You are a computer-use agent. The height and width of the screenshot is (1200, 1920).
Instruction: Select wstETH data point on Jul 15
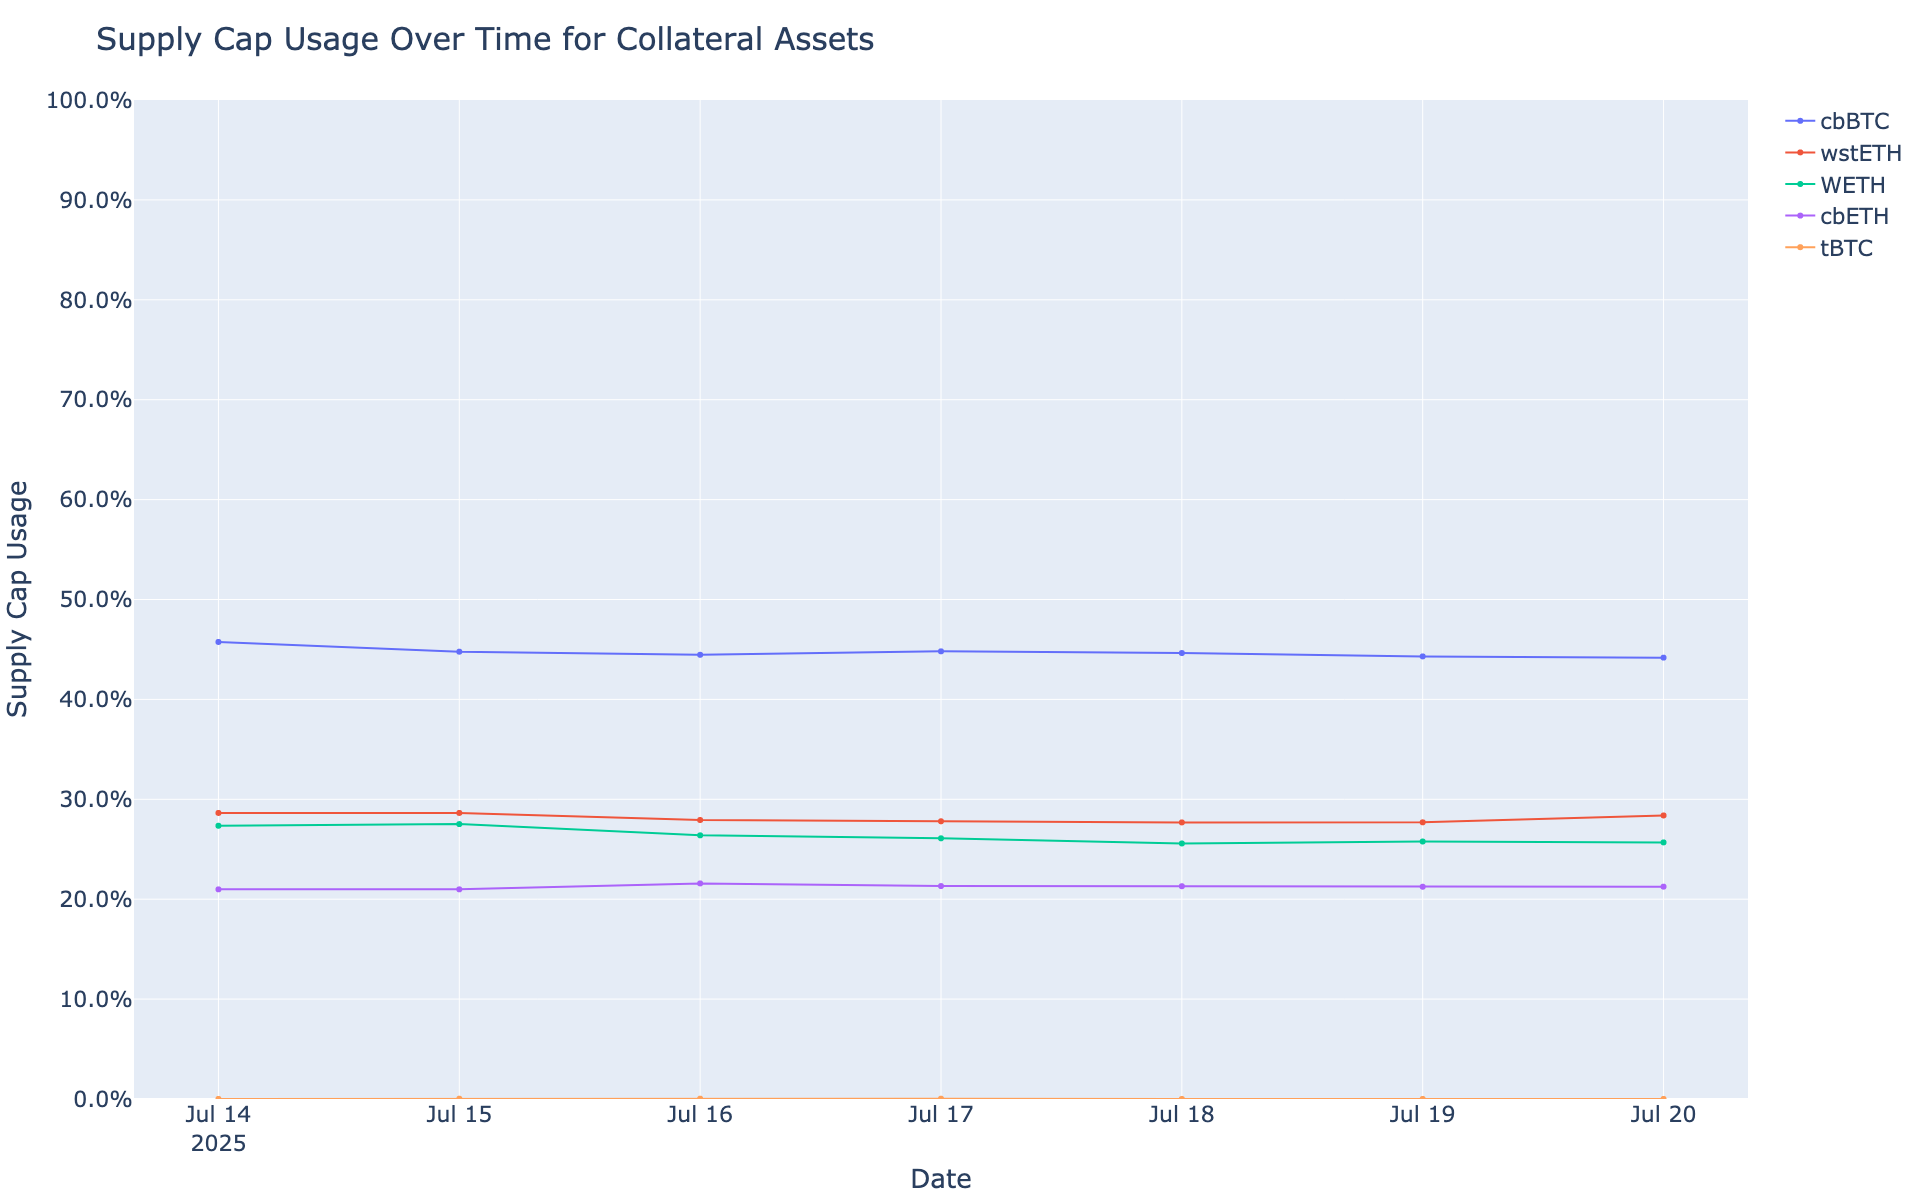(459, 813)
